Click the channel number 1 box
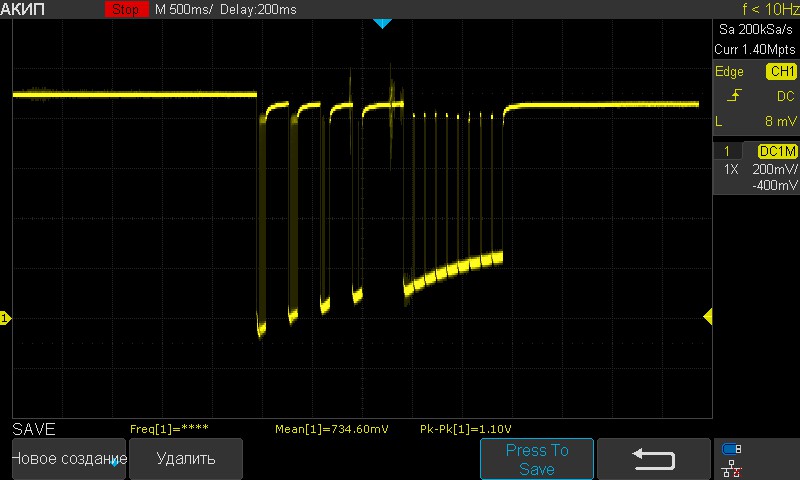 coord(727,151)
